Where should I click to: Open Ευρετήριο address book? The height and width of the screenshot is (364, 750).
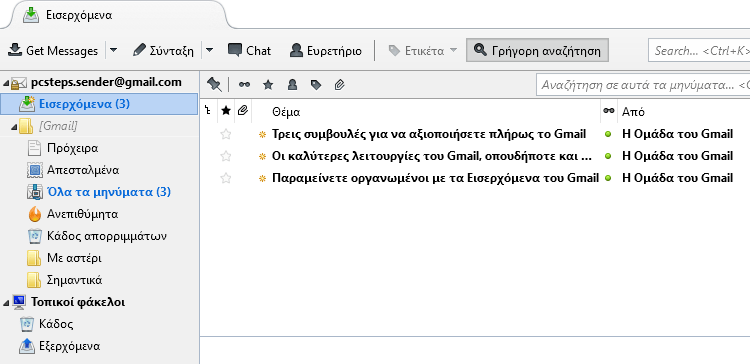(326, 51)
